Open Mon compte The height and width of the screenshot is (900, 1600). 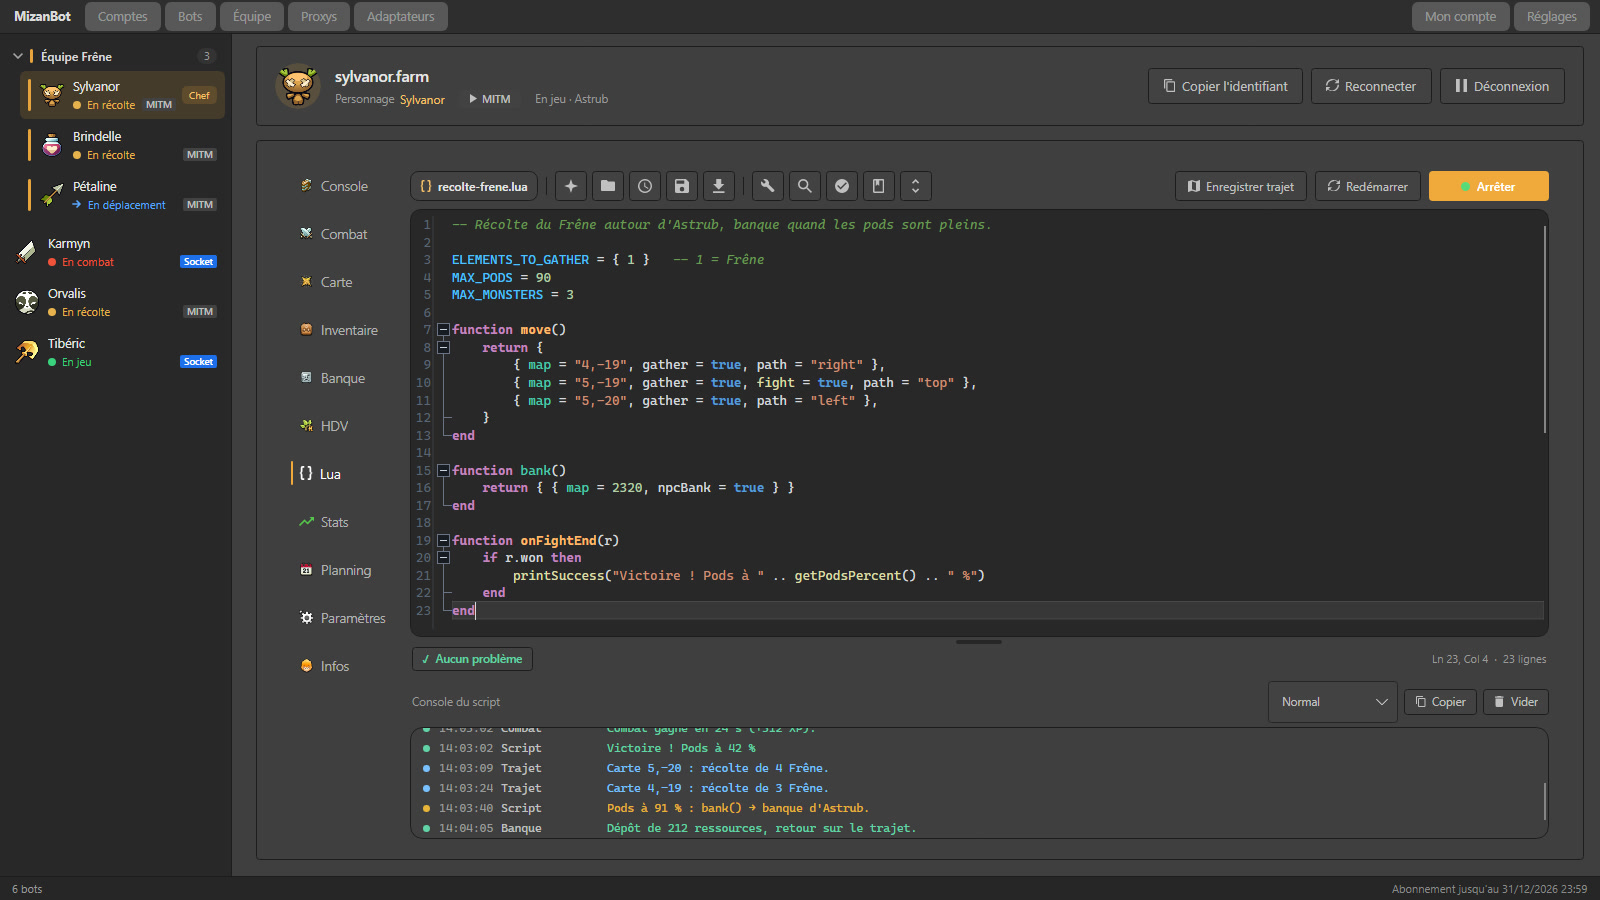1460,16
